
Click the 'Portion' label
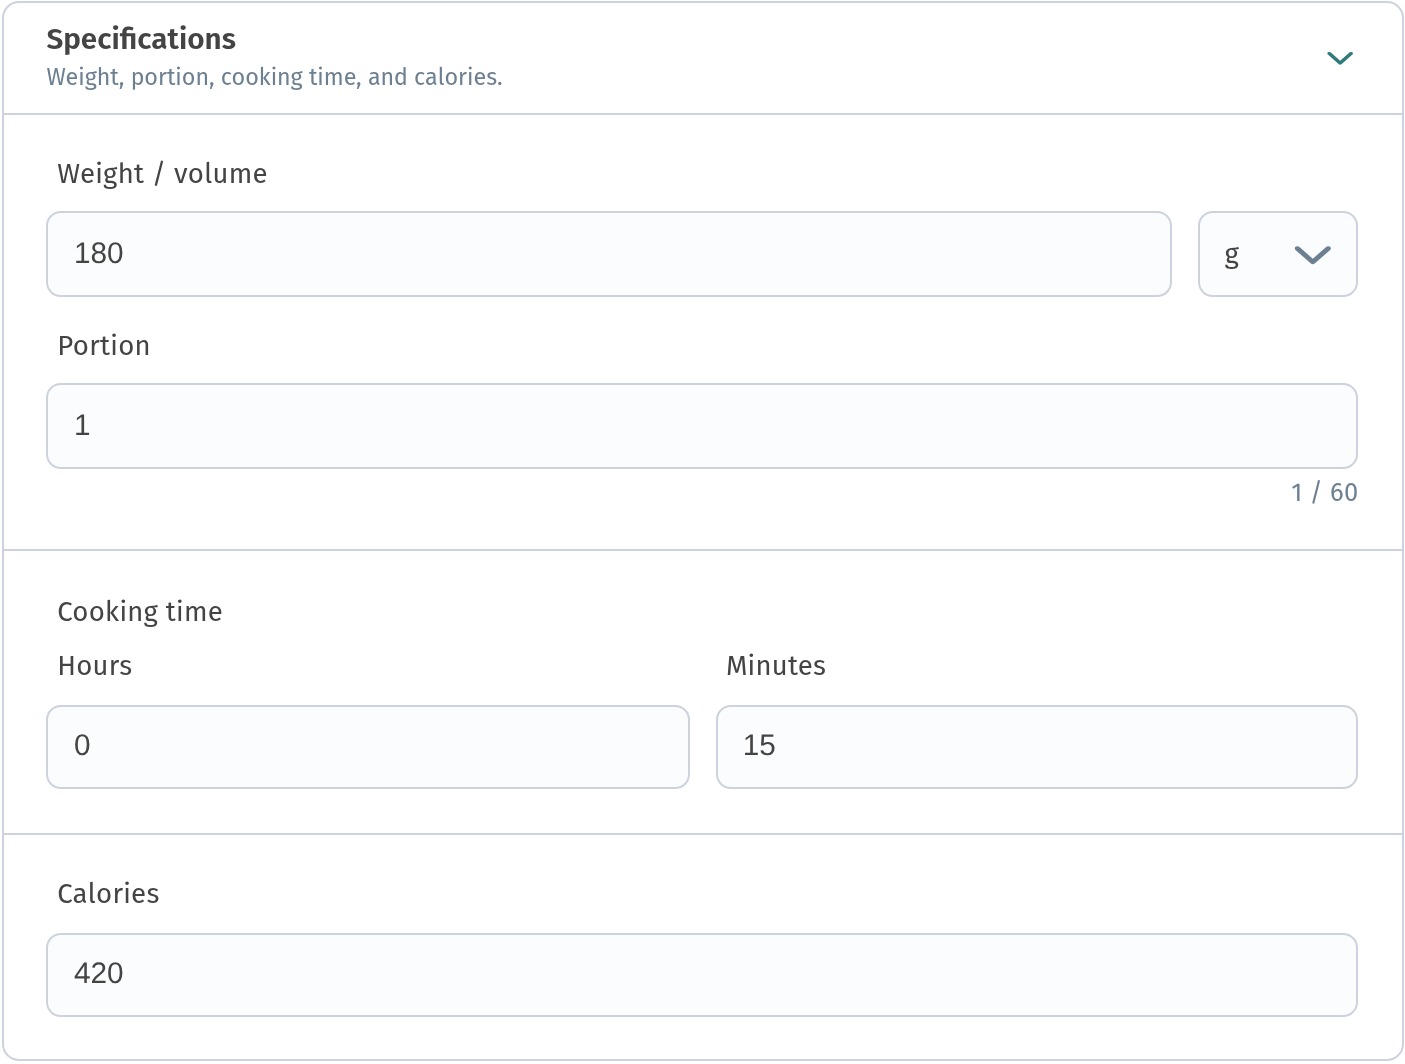(104, 346)
